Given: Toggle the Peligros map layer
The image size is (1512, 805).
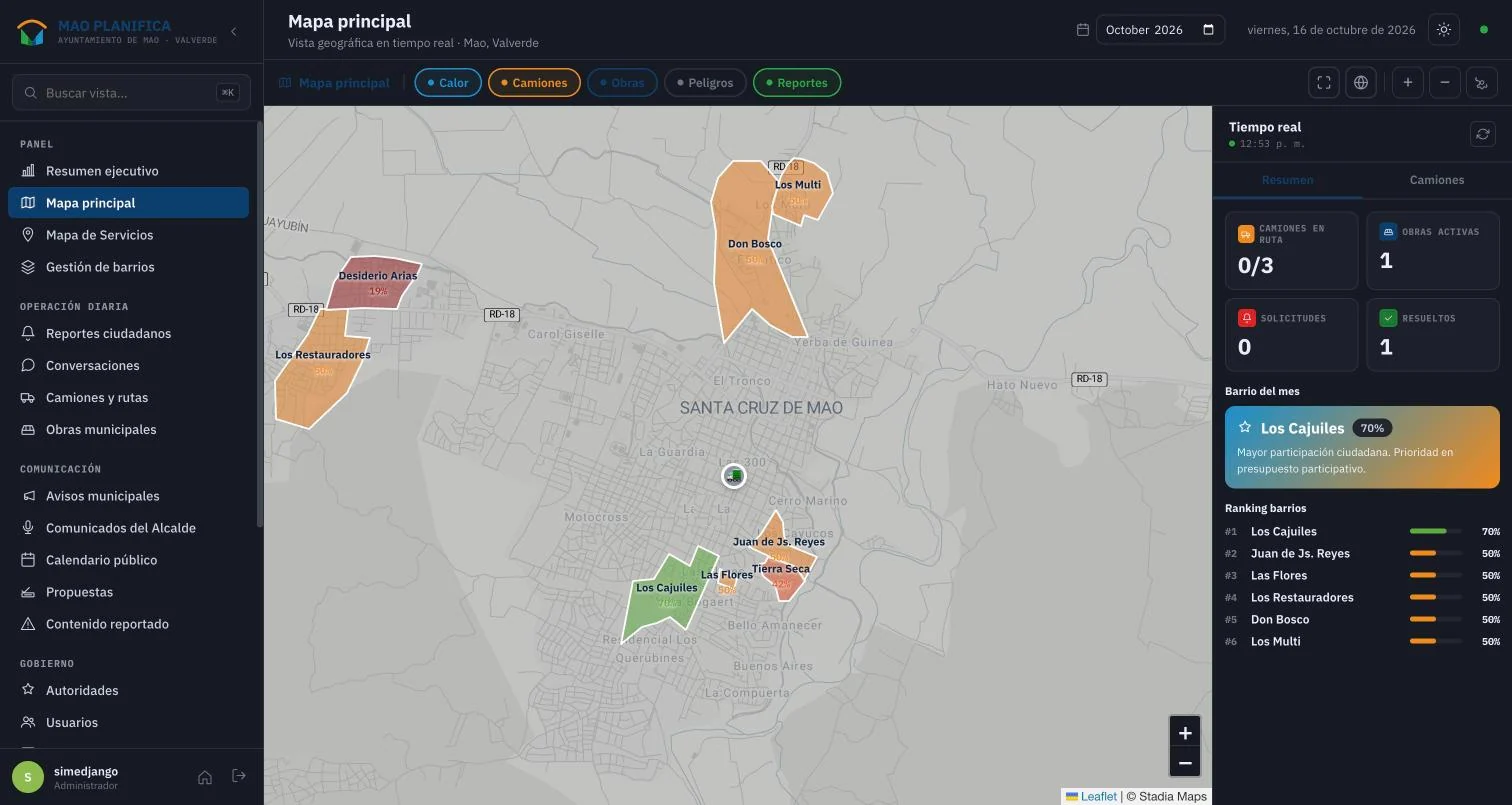Looking at the screenshot, I should pyautogui.click(x=705, y=83).
